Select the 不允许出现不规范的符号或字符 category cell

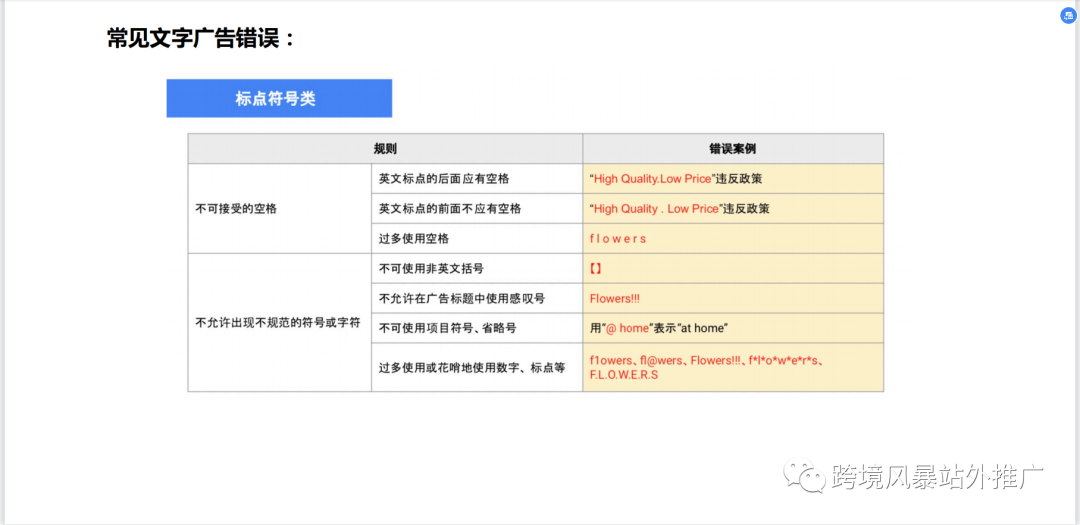point(280,322)
